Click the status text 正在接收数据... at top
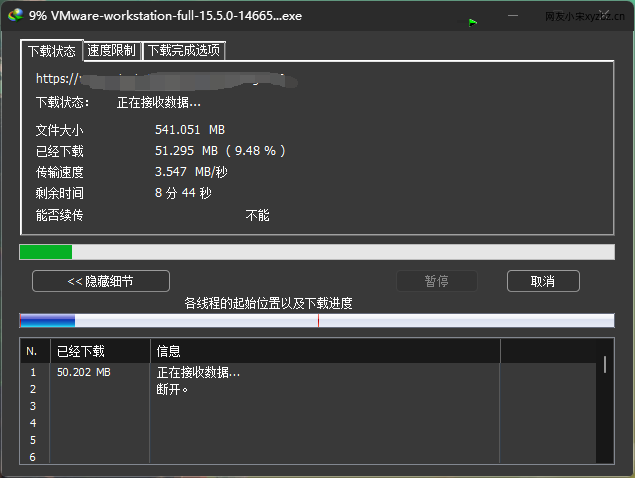 point(159,102)
